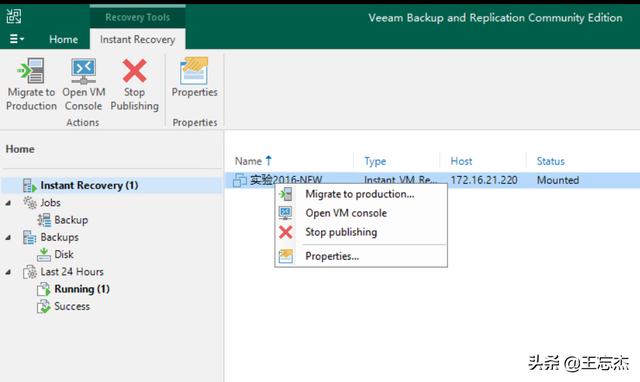The width and height of the screenshot is (640, 382).
Task: Click the Recovery Tools contextual tab
Action: pos(137,17)
